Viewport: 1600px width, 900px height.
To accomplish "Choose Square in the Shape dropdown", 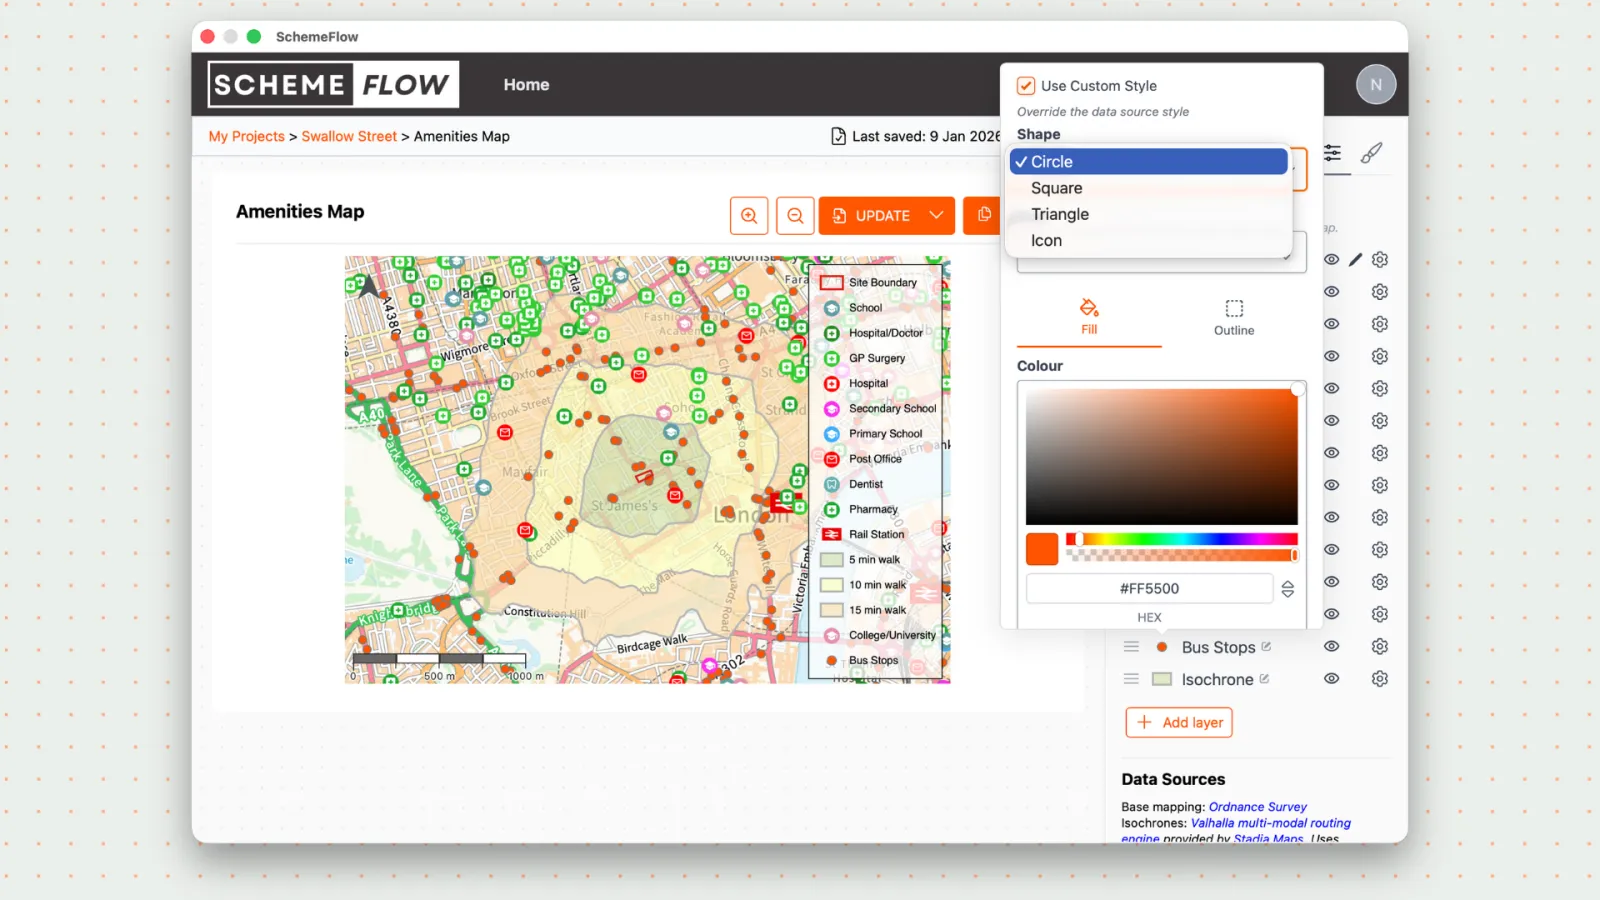I will pos(1149,188).
